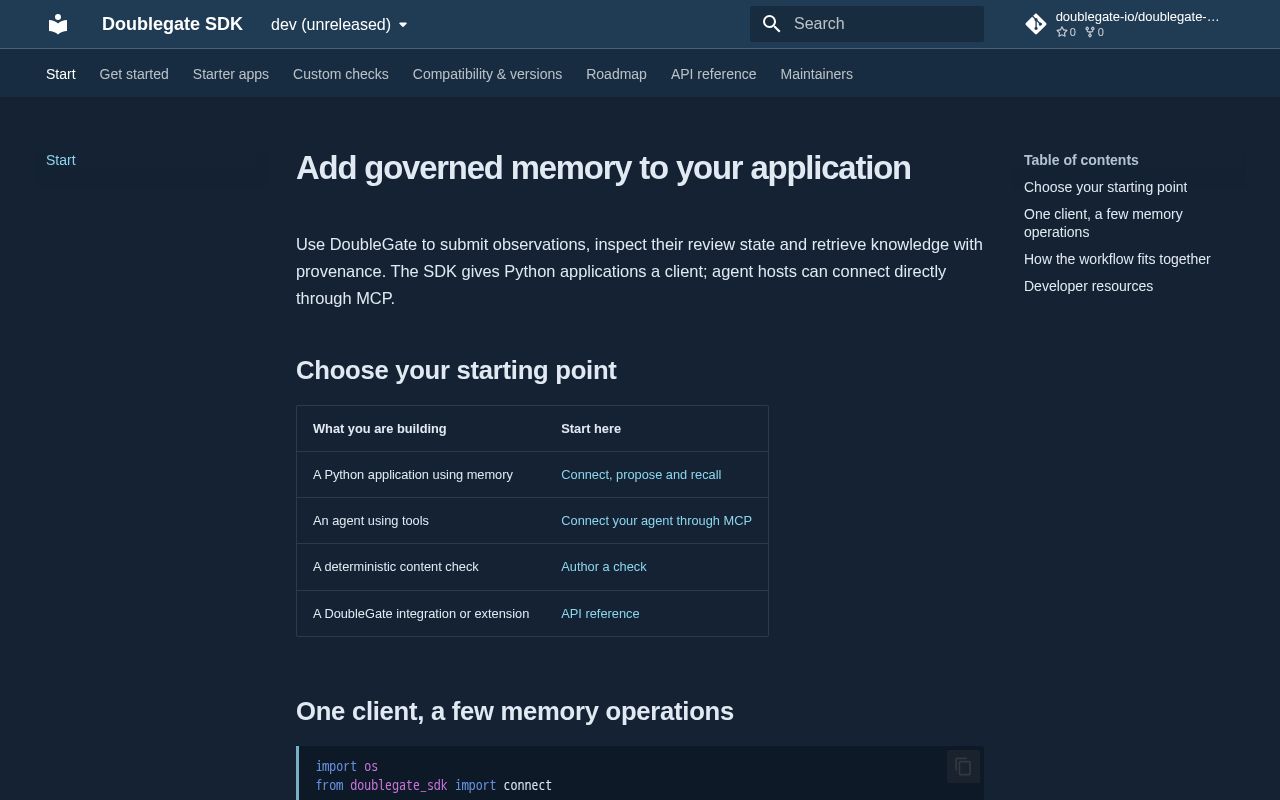Open the Roadmap tab
Image resolution: width=1280 pixels, height=800 pixels.
(616, 74)
